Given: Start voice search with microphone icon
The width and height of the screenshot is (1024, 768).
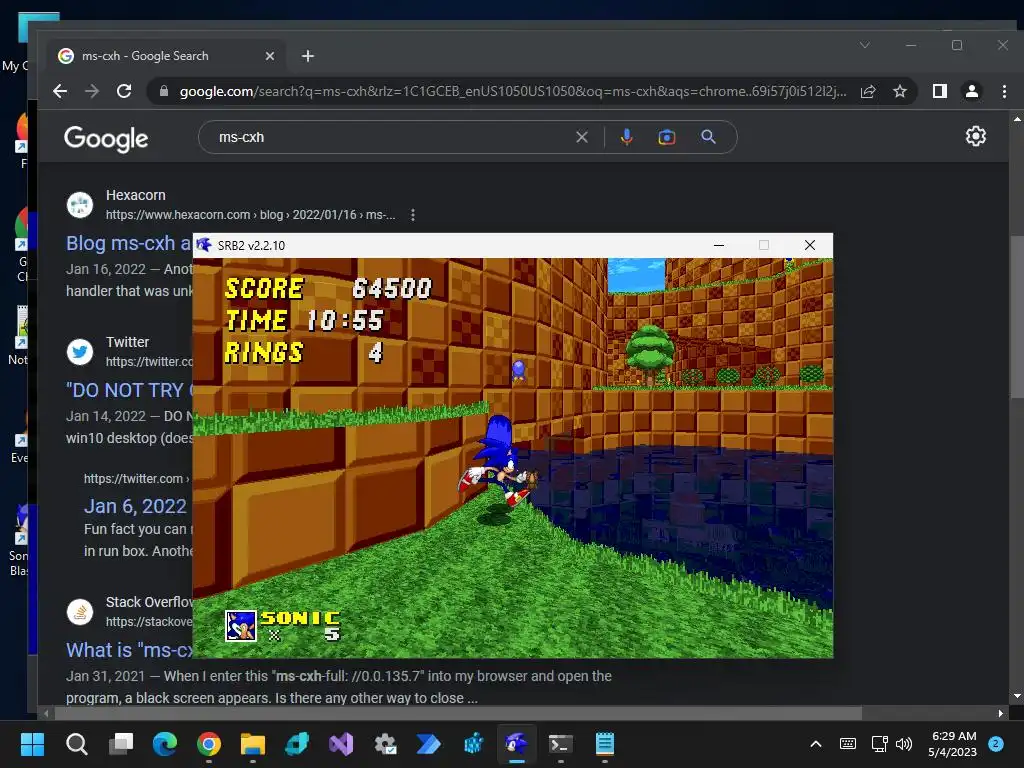Looking at the screenshot, I should [x=626, y=137].
